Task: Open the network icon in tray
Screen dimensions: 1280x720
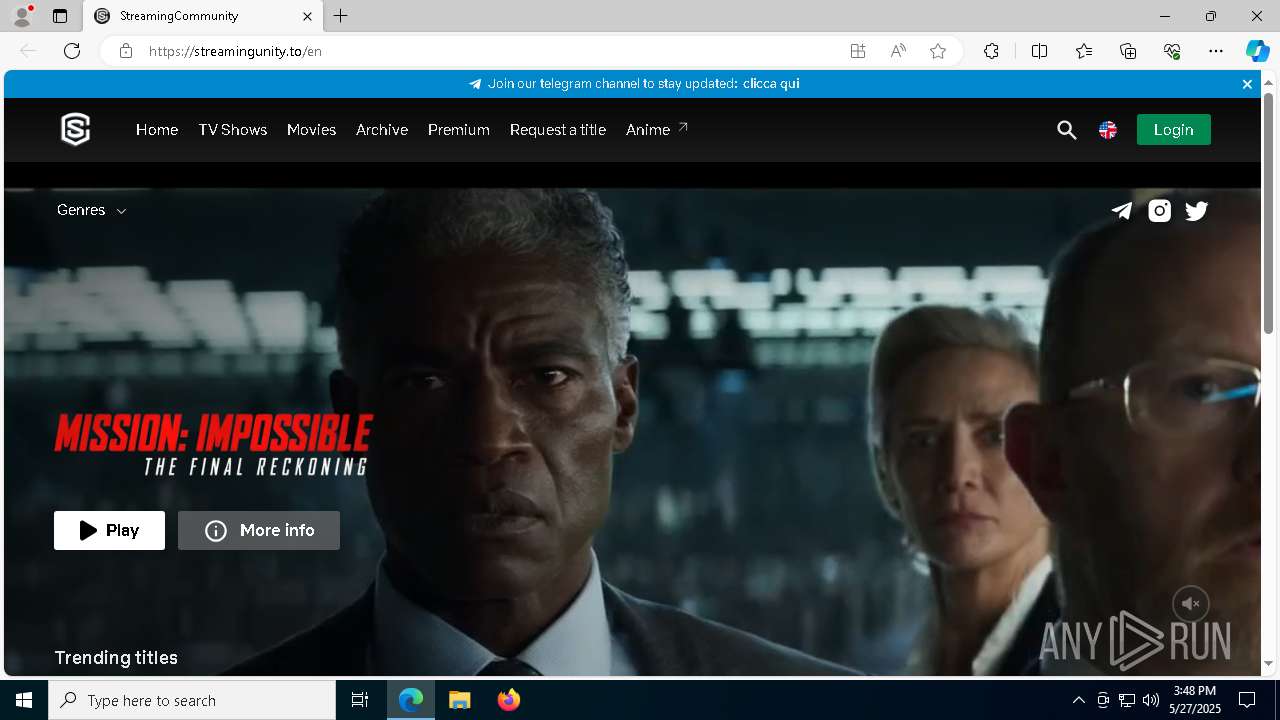Action: click(1127, 700)
